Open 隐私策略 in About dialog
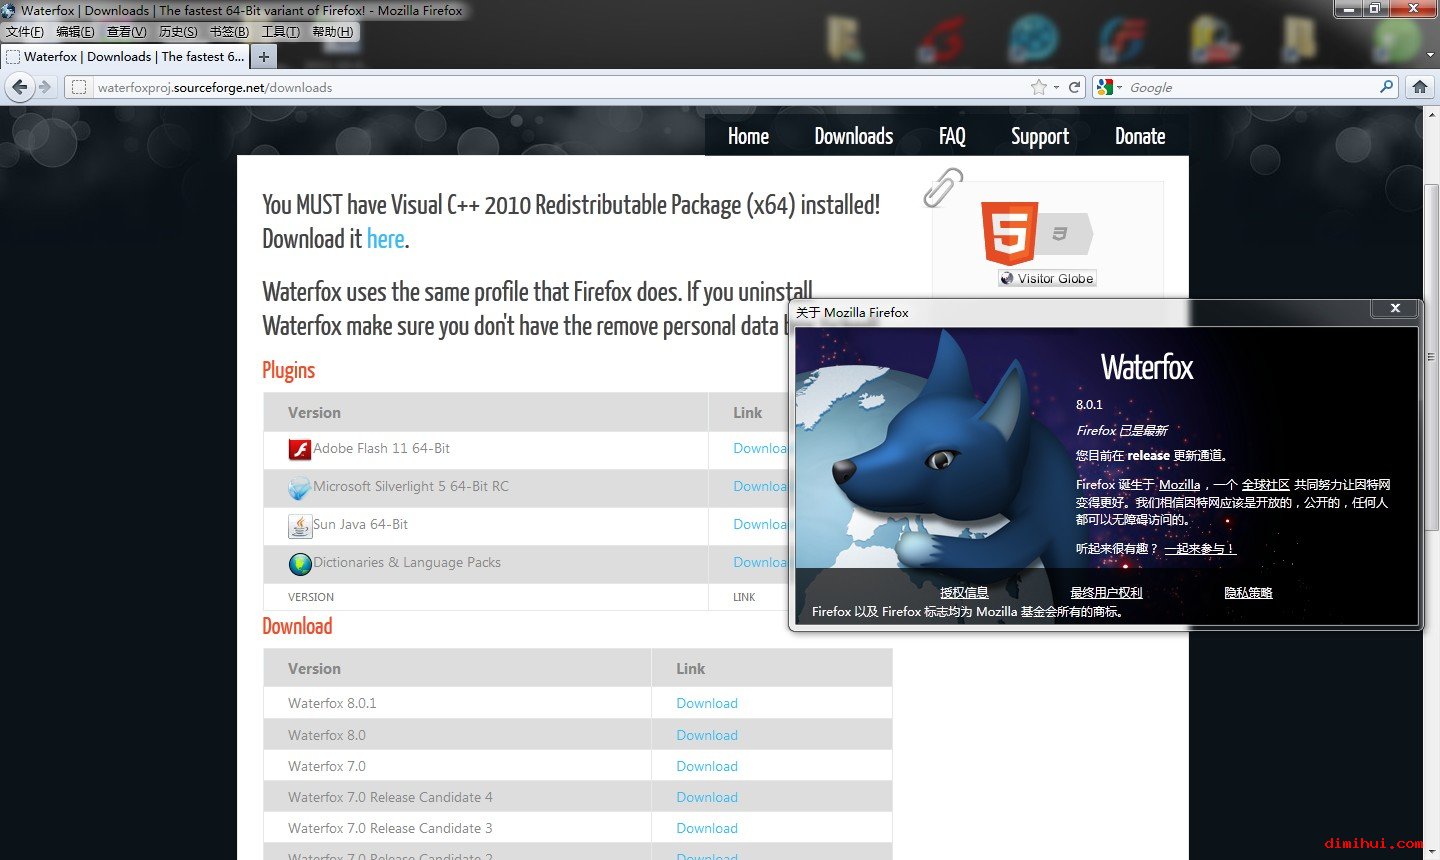The image size is (1440, 860). click(x=1248, y=593)
